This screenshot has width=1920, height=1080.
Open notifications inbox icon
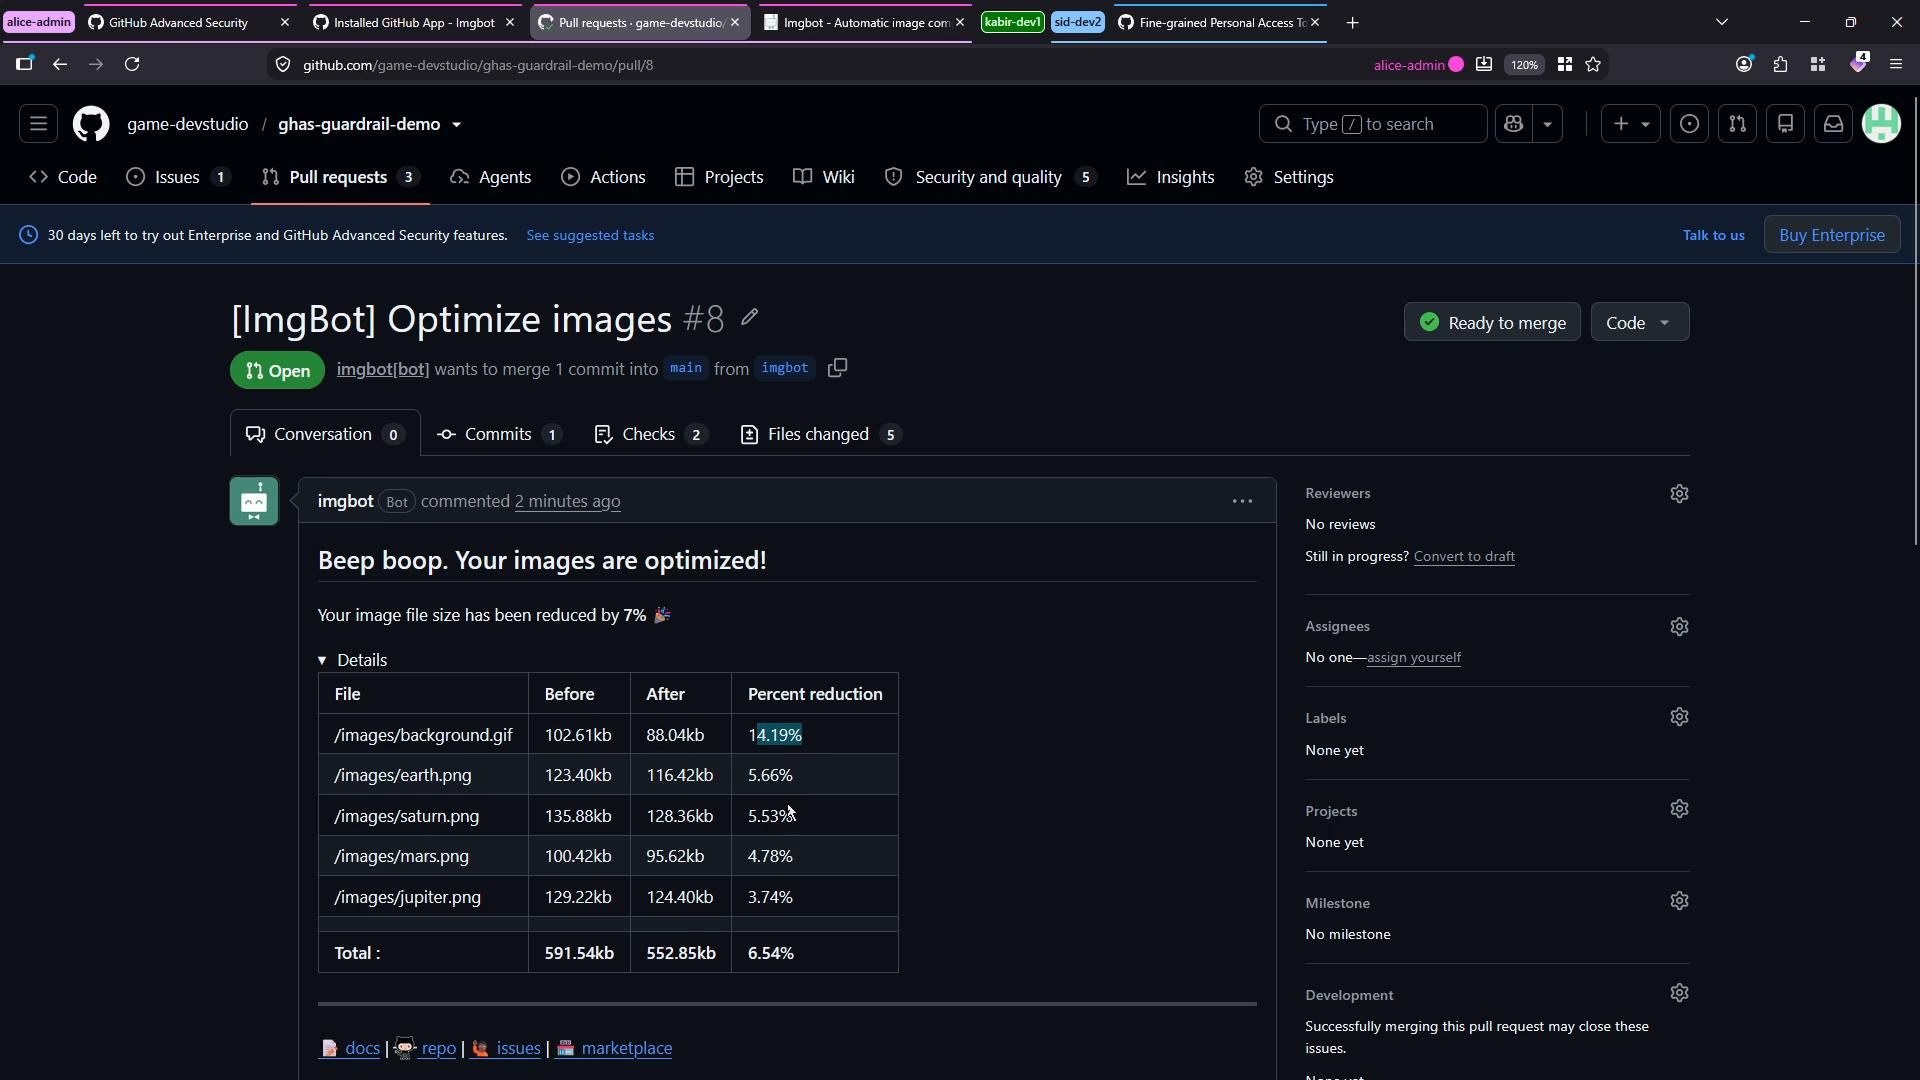point(1833,124)
